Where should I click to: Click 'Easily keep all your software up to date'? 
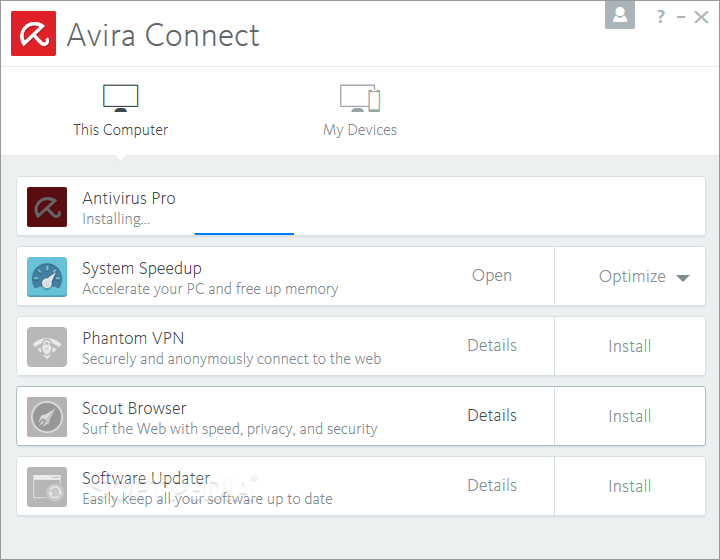click(x=207, y=499)
